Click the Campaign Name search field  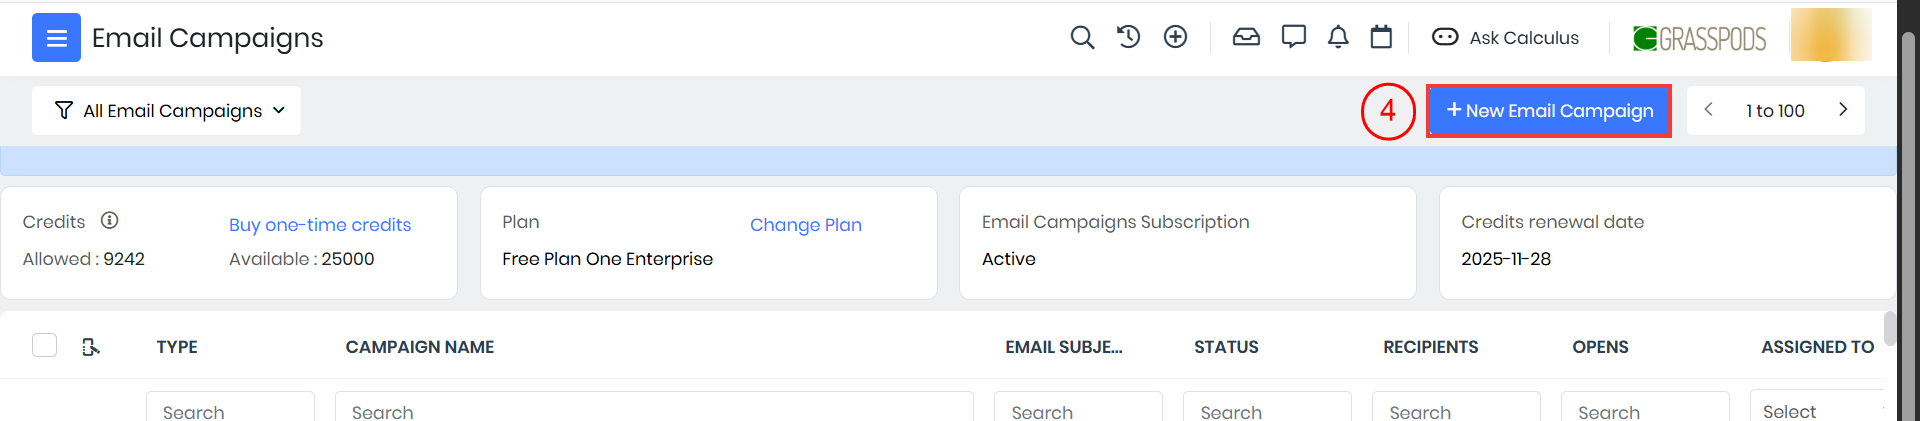[654, 410]
